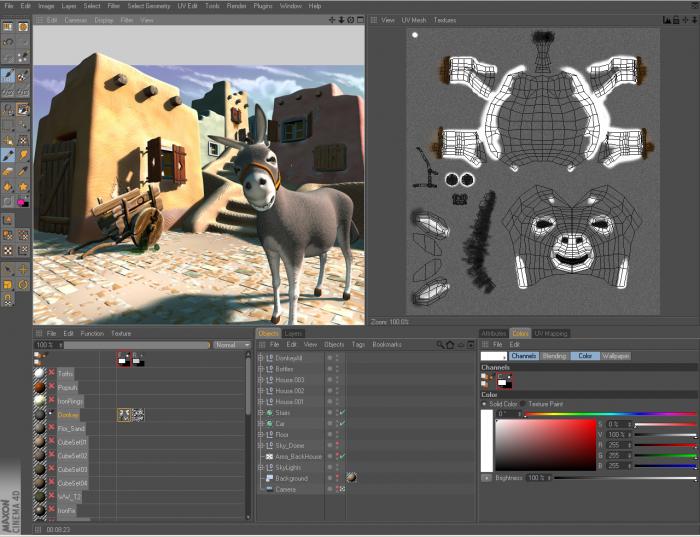
Task: Open the Select Geometry menu
Action: point(149,6)
